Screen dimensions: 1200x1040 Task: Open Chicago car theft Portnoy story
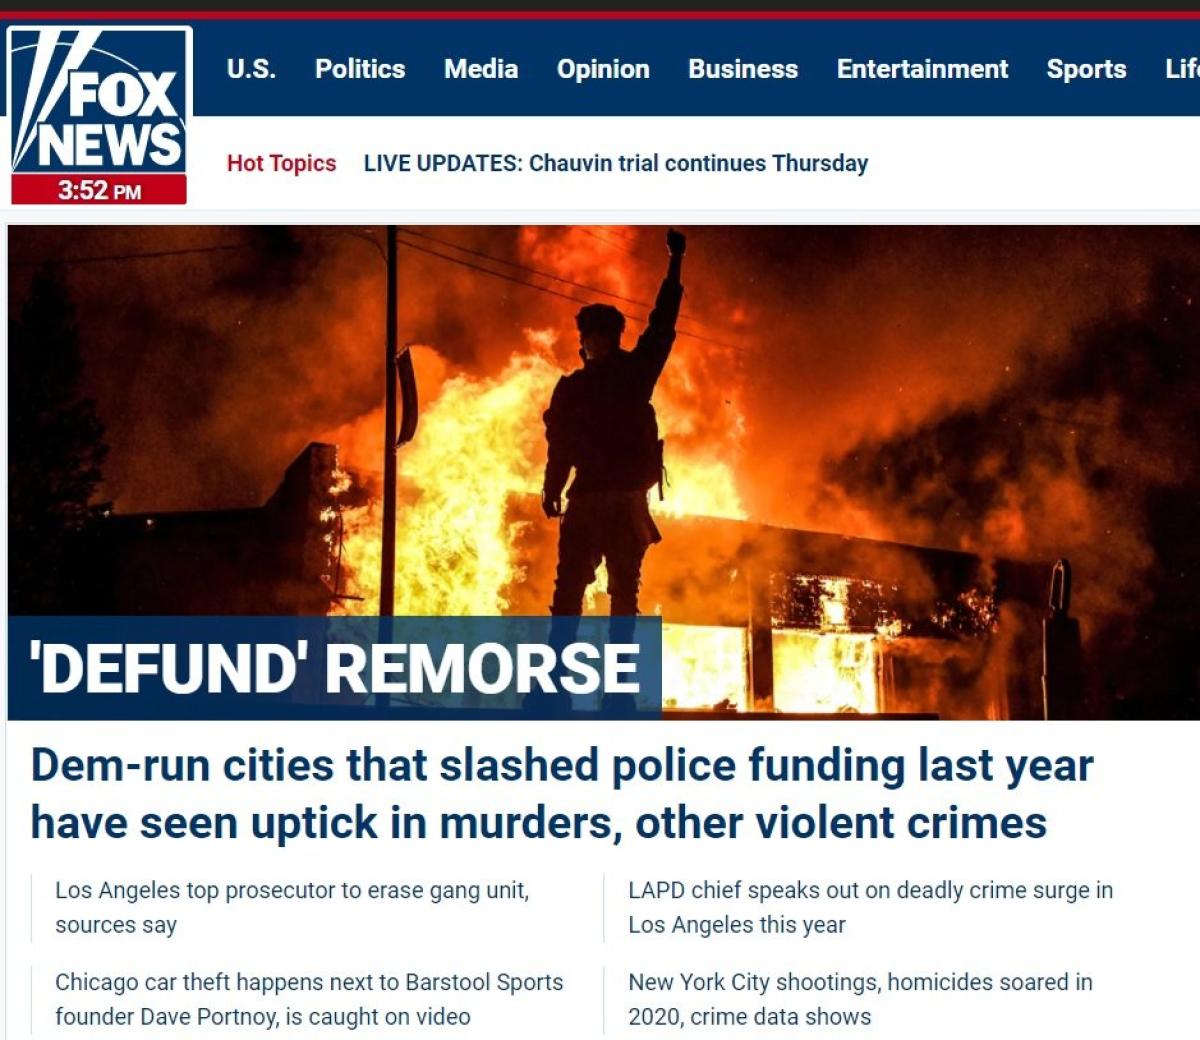(309, 999)
